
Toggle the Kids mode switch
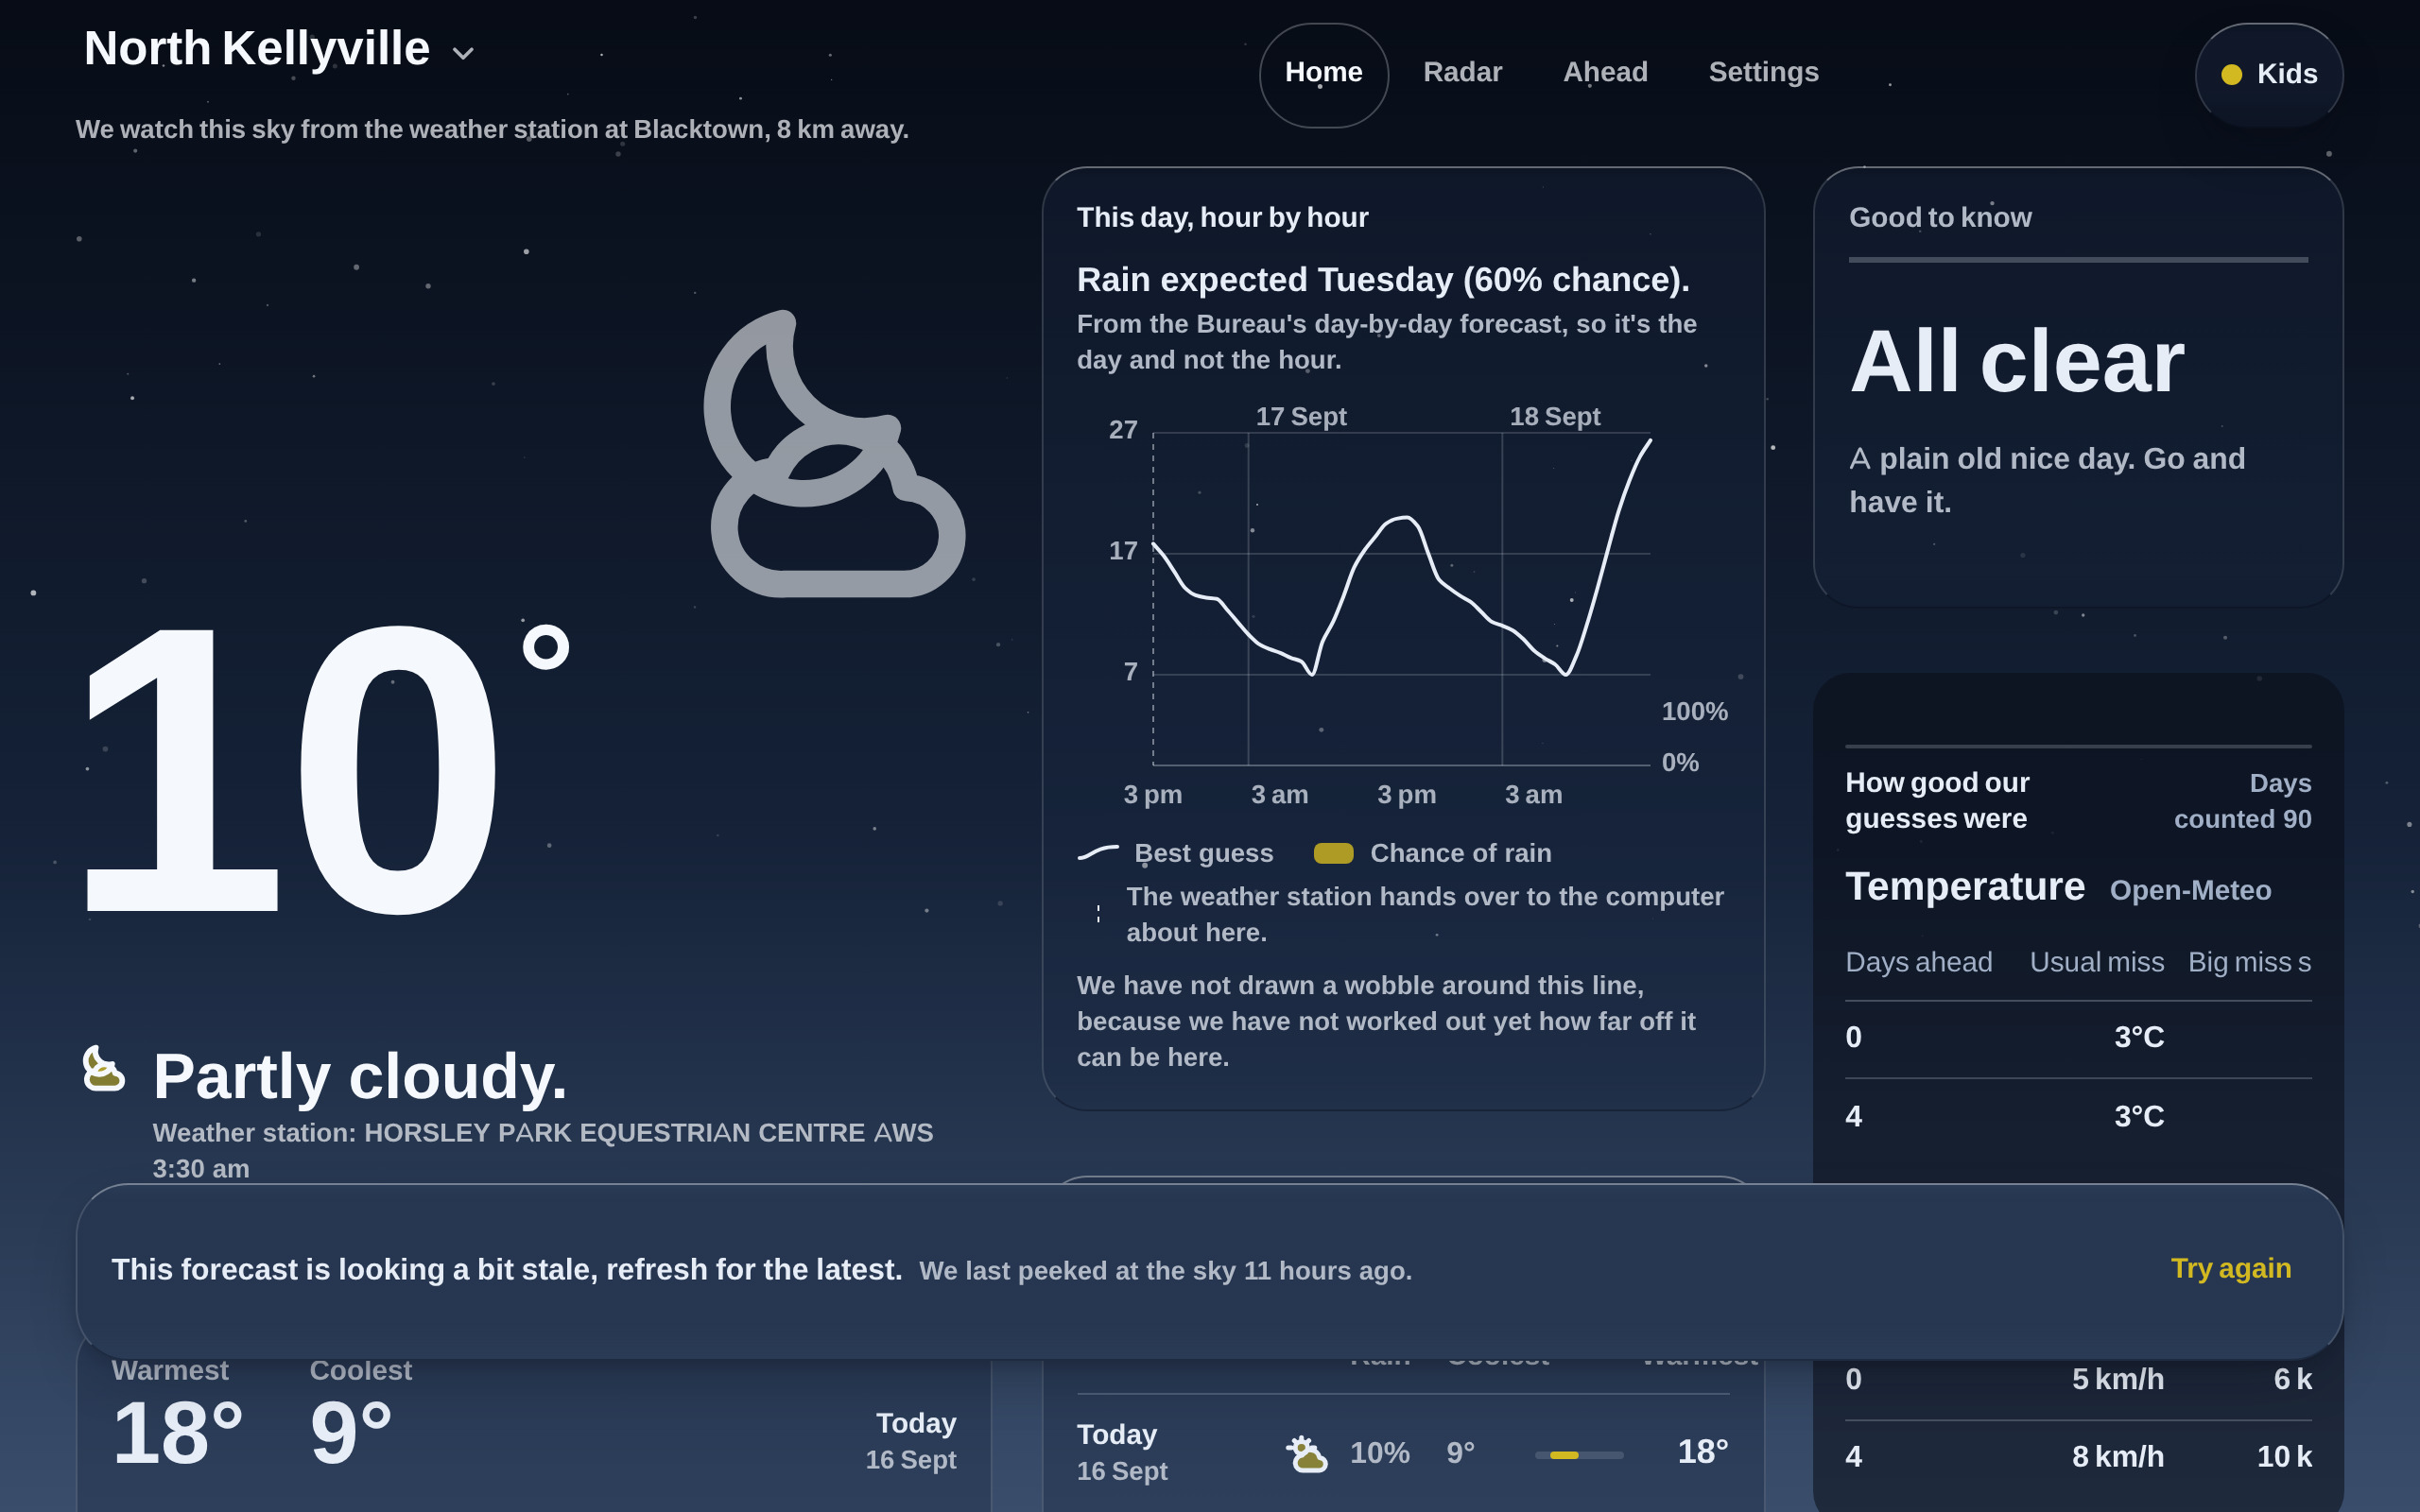(x=2268, y=74)
